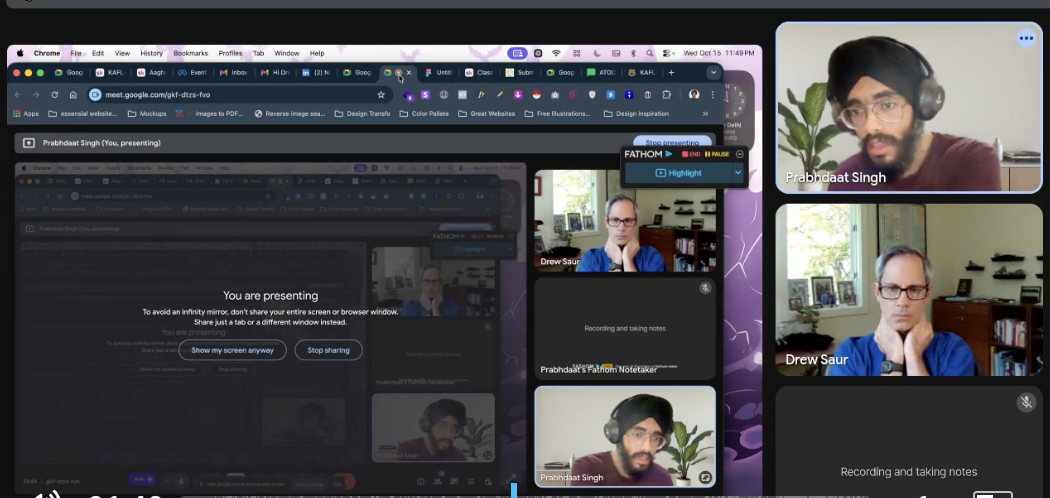Click site info icon in address bar
The width and height of the screenshot is (1050, 498).
tap(95, 95)
